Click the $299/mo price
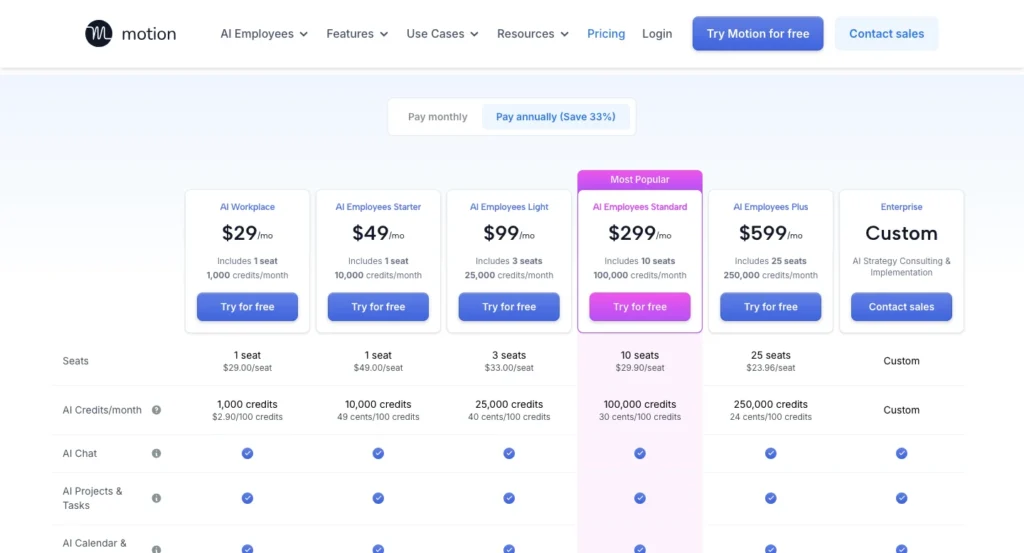The height and width of the screenshot is (553, 1024). pyautogui.click(x=640, y=233)
